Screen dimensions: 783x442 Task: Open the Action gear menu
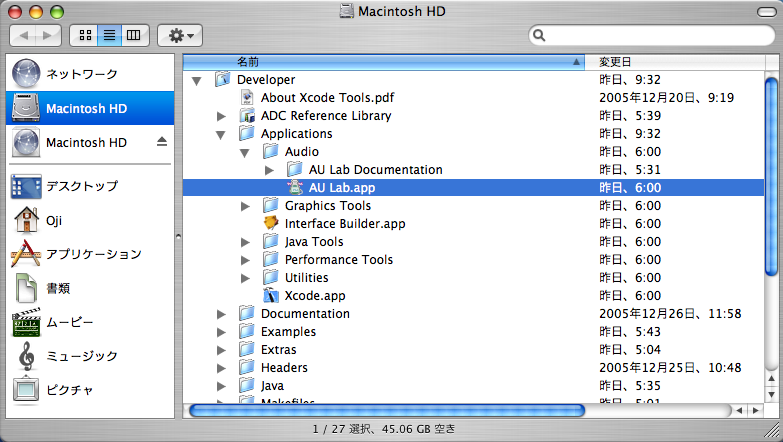coord(180,35)
